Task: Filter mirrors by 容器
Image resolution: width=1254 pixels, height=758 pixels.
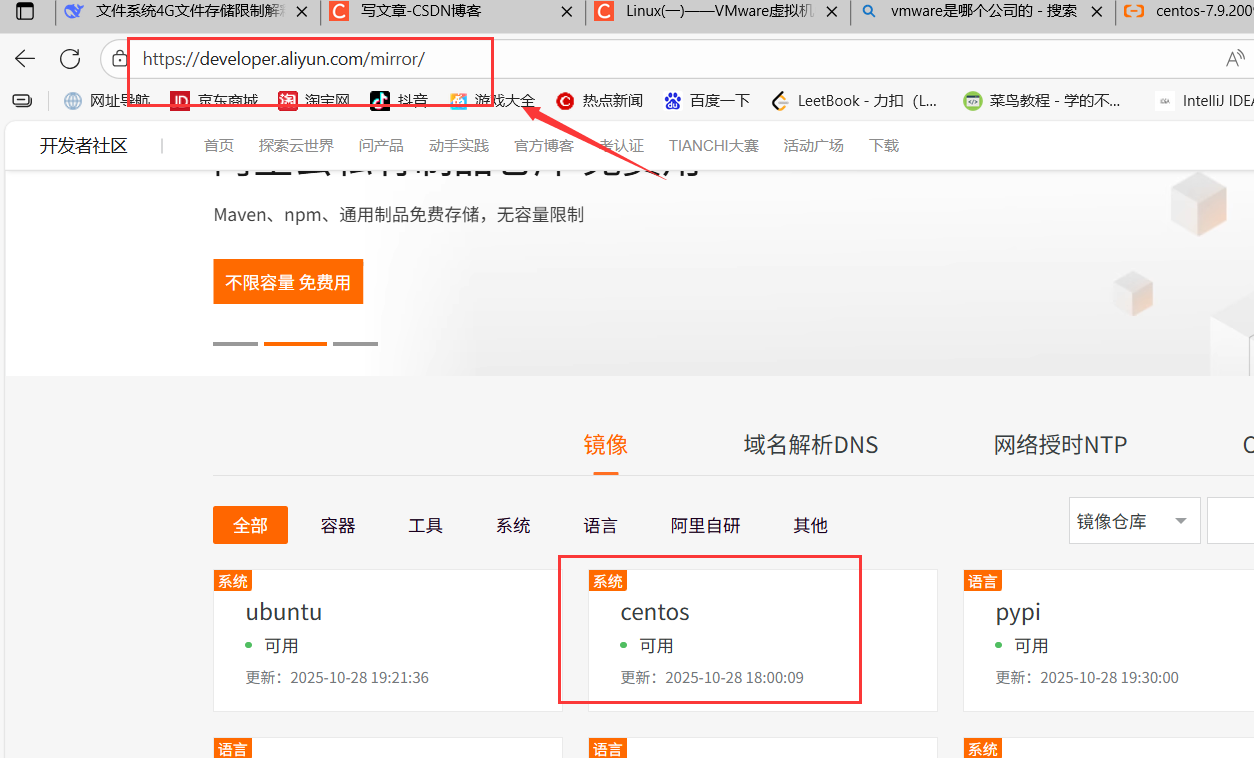Action: pos(338,526)
